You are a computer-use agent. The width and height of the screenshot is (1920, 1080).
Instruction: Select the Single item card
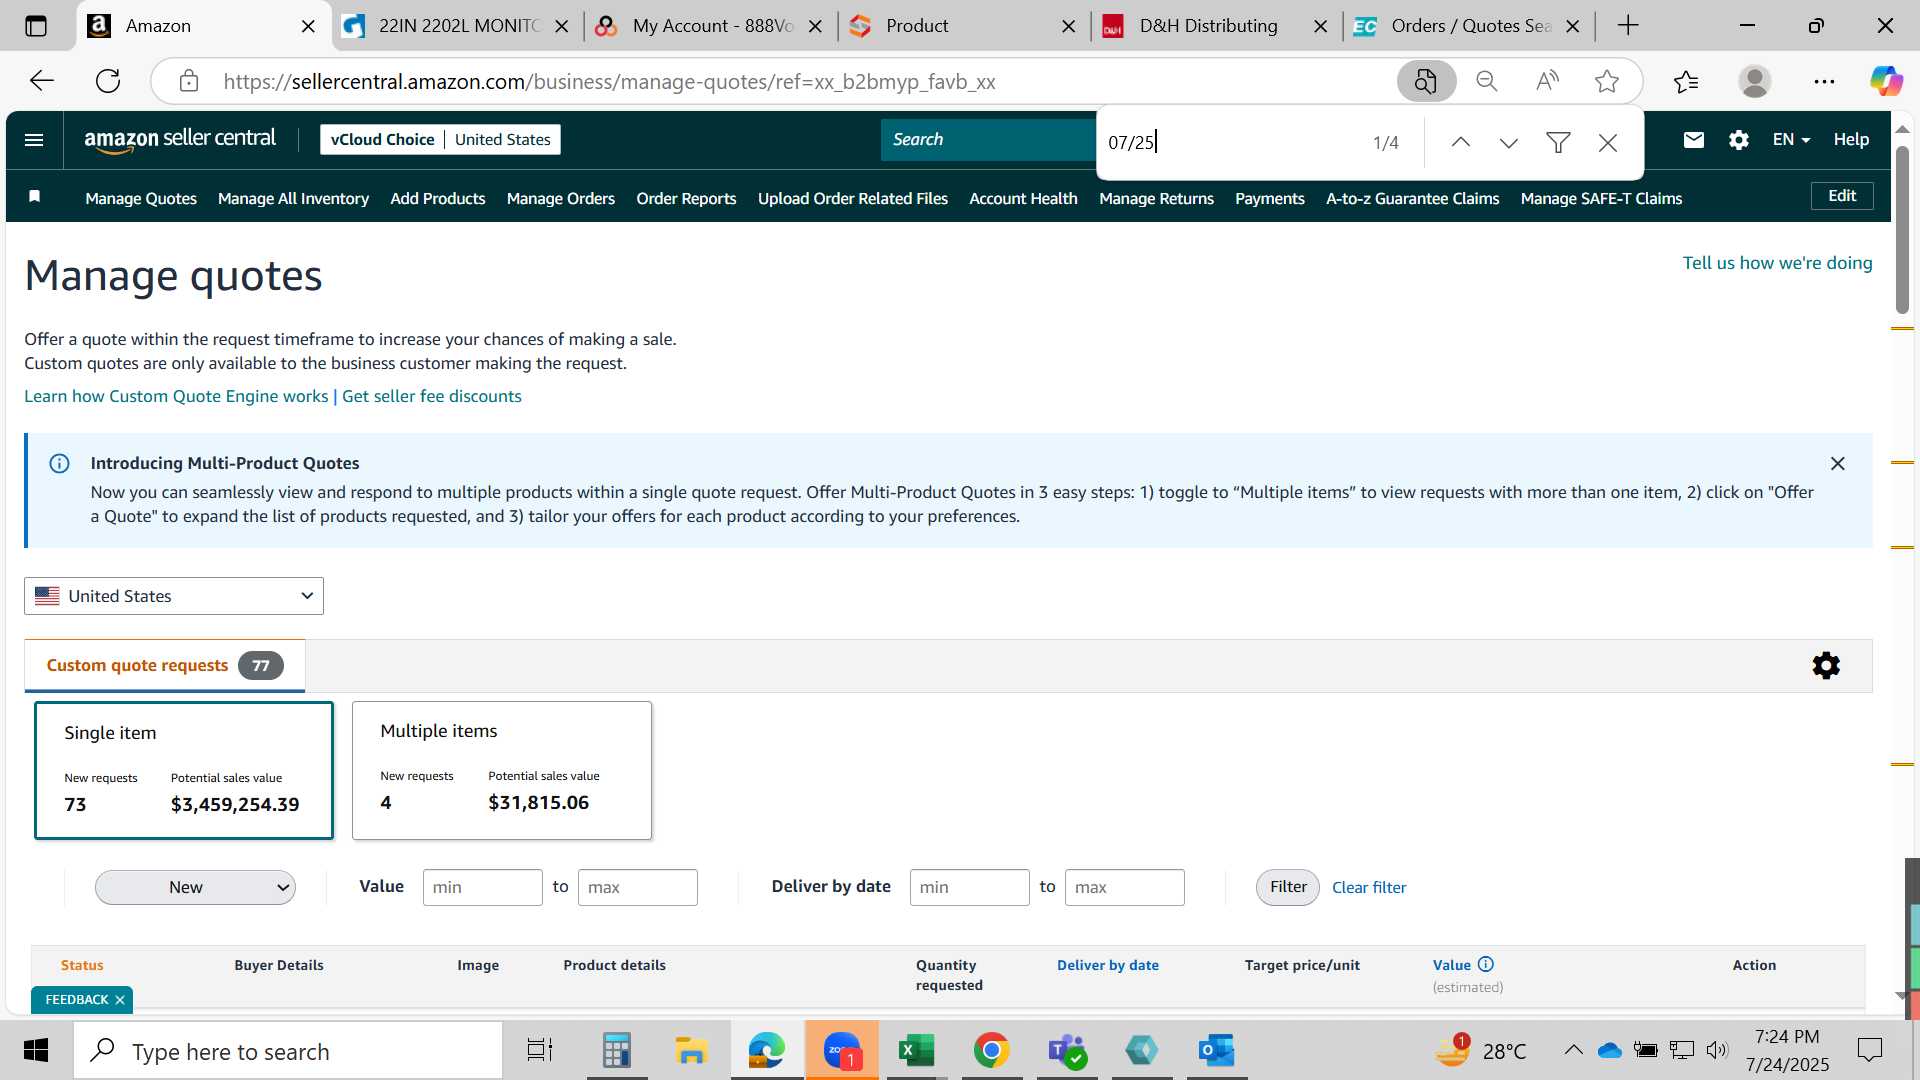[184, 770]
